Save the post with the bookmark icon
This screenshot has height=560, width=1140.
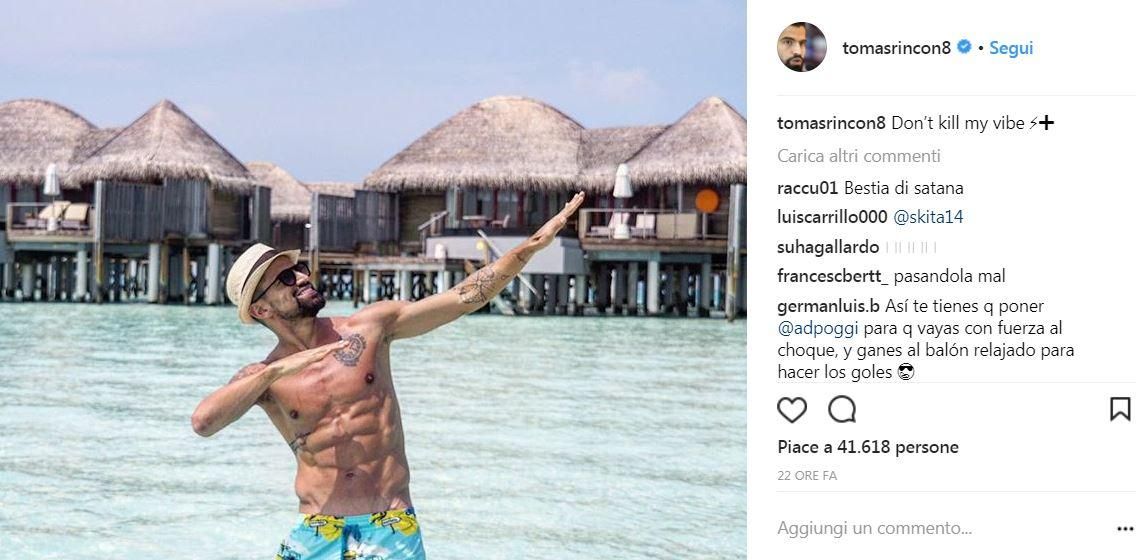[1120, 409]
